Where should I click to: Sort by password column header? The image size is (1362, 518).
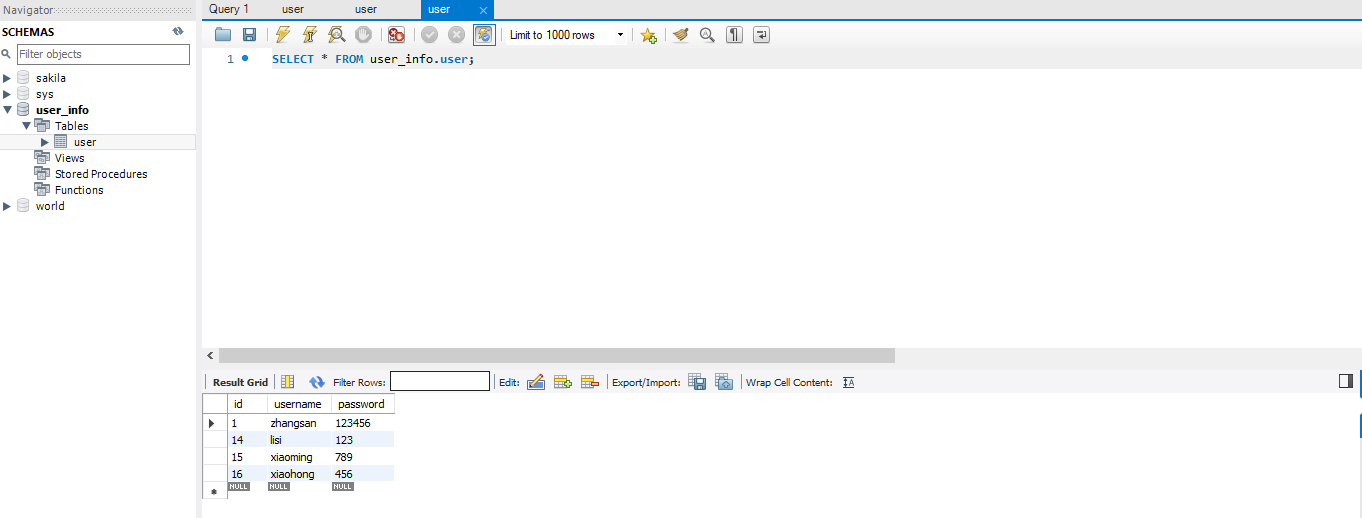pyautogui.click(x=362, y=404)
